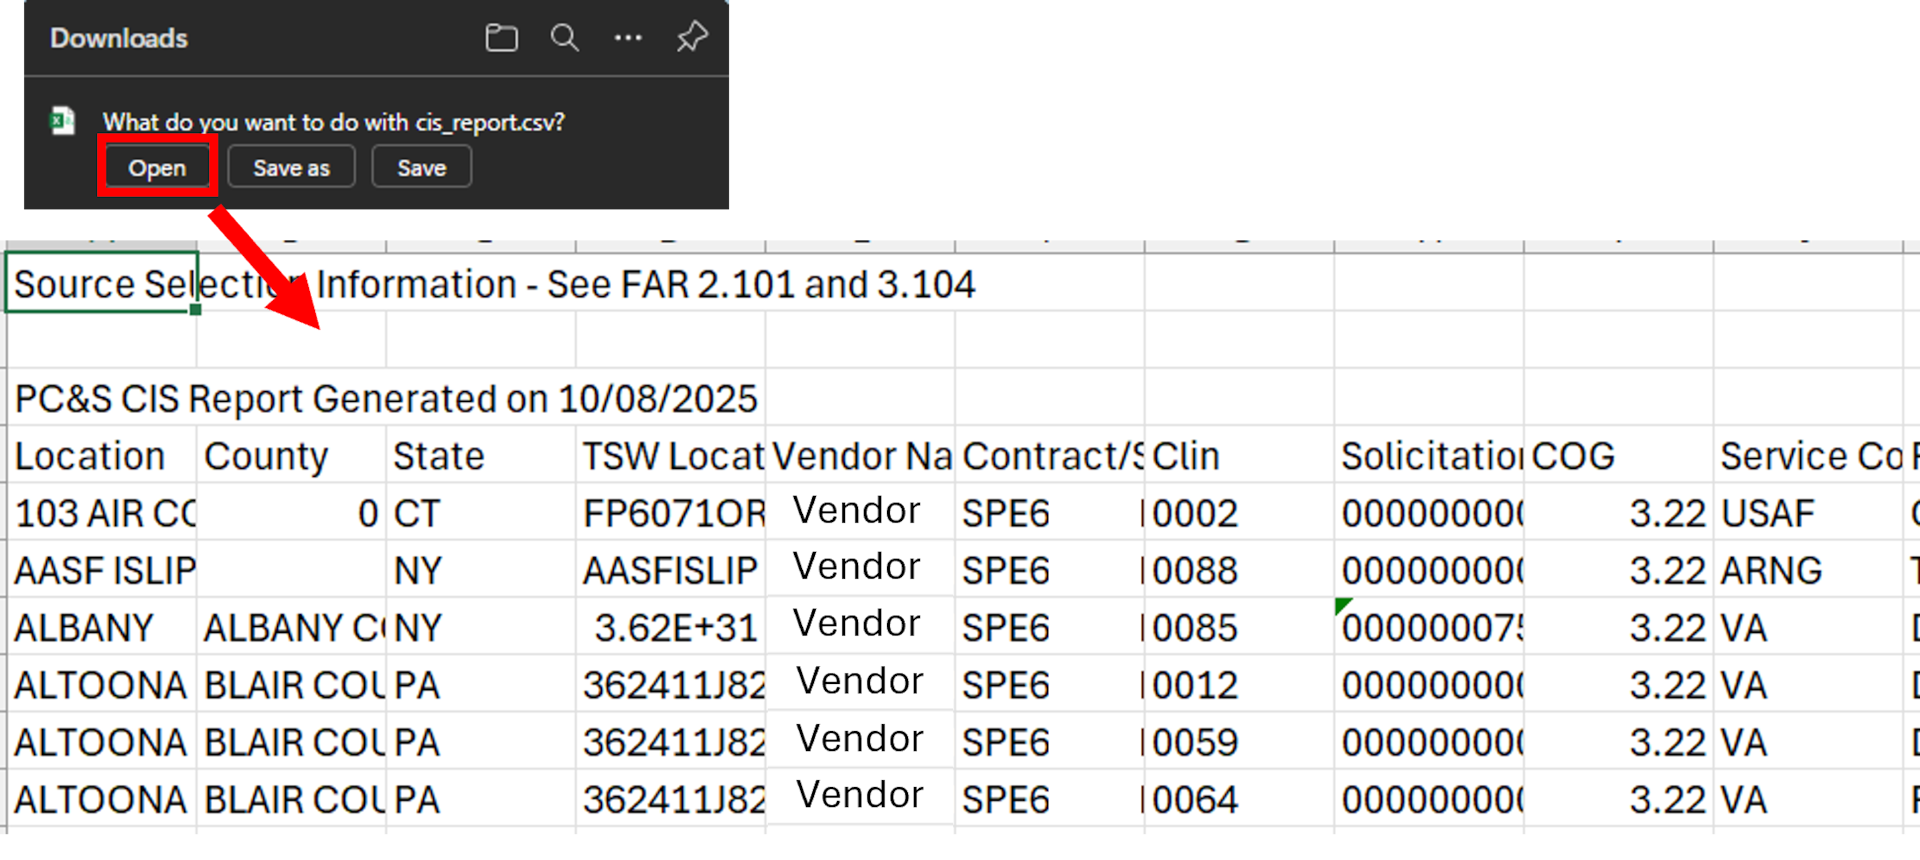The width and height of the screenshot is (1920, 860).
Task: Save the cis_report.csv download
Action: click(x=421, y=167)
